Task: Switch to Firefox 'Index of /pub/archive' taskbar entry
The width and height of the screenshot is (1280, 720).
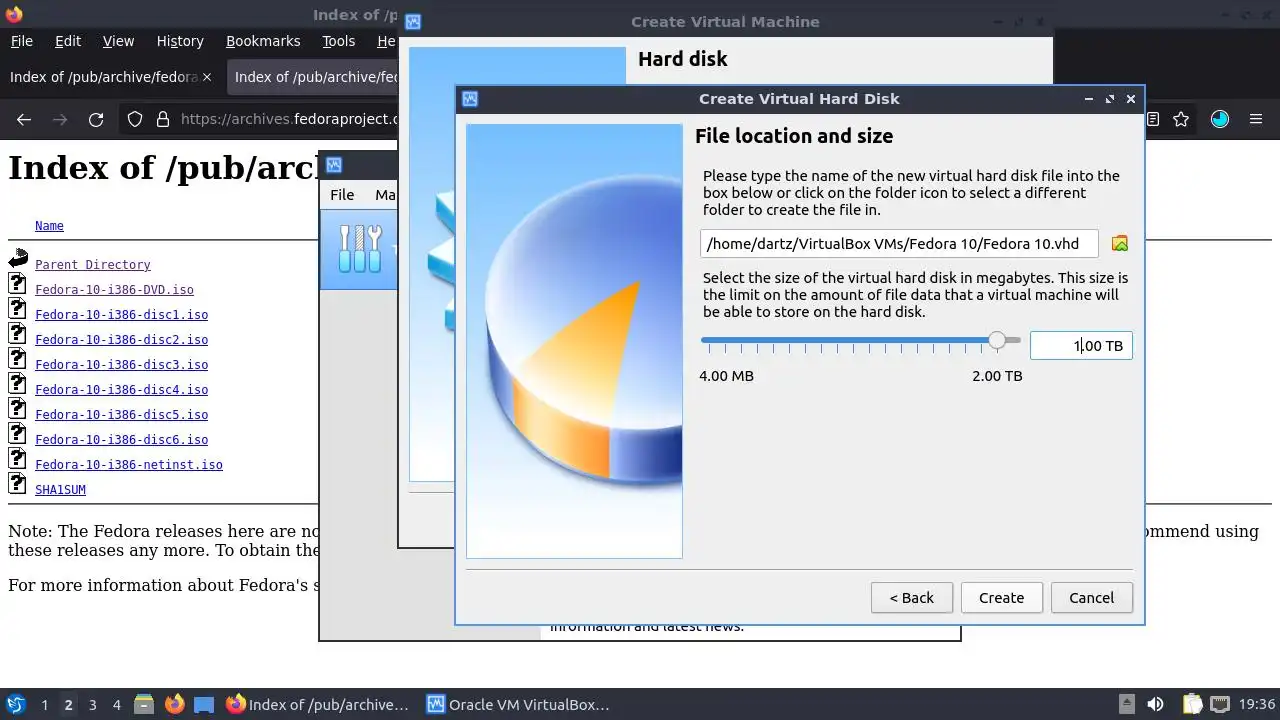Action: [x=317, y=704]
